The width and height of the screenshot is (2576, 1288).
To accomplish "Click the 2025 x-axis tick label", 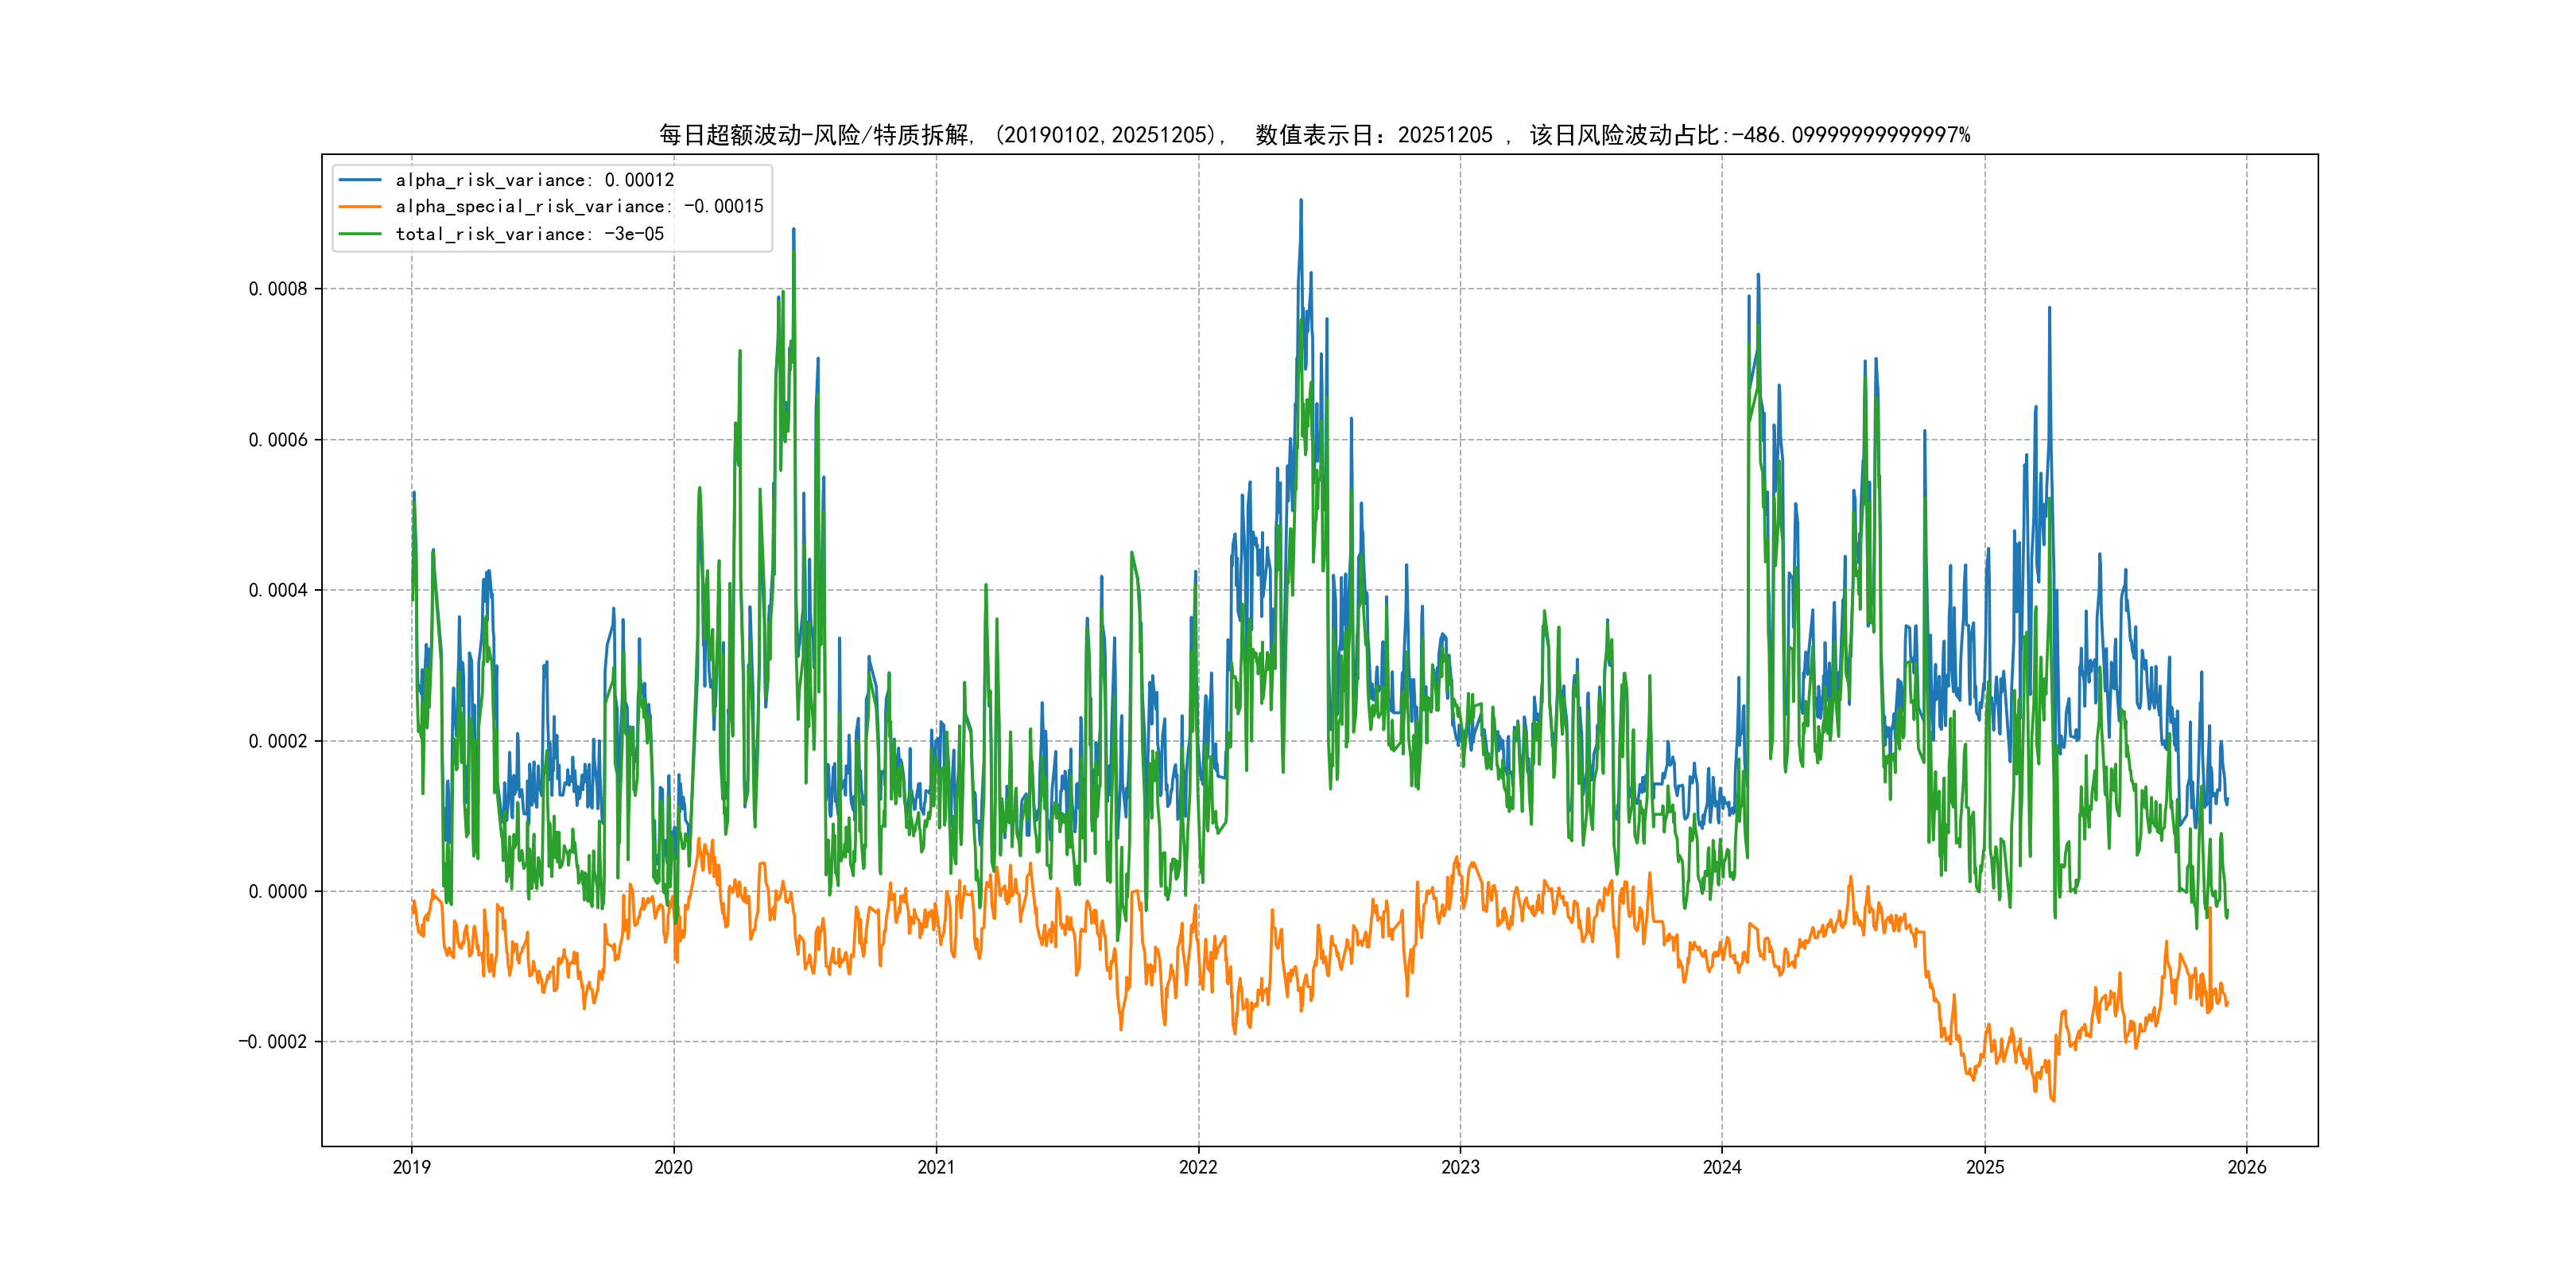I will [1985, 1167].
